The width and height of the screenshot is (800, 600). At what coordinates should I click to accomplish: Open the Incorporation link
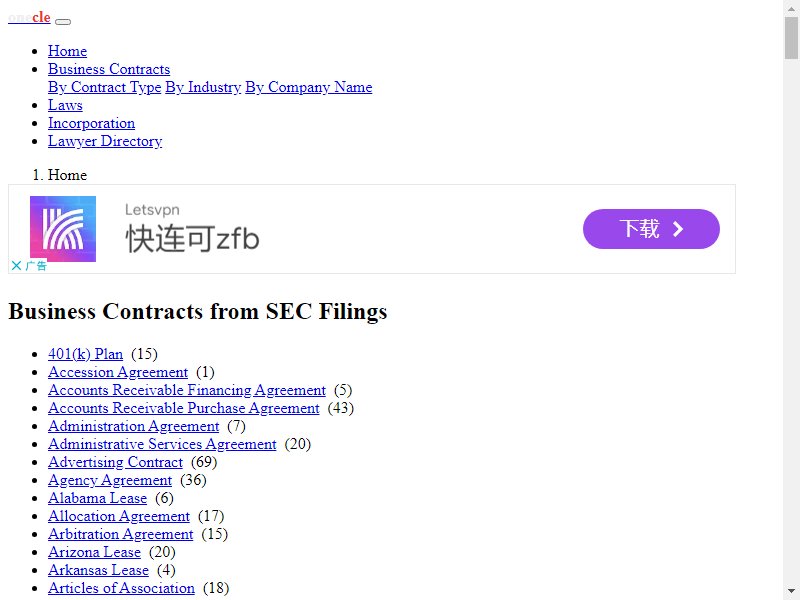(x=91, y=123)
